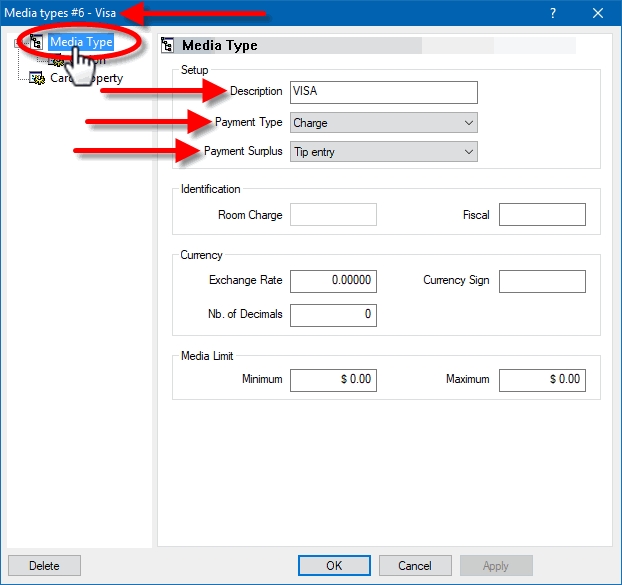Image resolution: width=622 pixels, height=585 pixels.
Task: Select the Currency Sign field
Action: (542, 281)
